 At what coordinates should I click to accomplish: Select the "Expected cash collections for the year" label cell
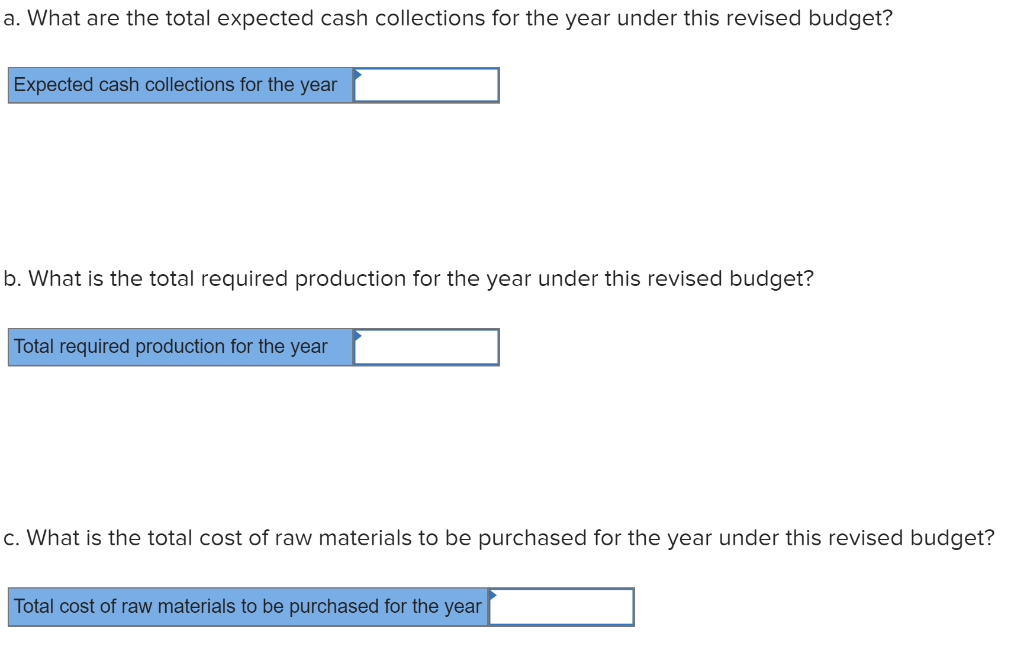coord(181,85)
